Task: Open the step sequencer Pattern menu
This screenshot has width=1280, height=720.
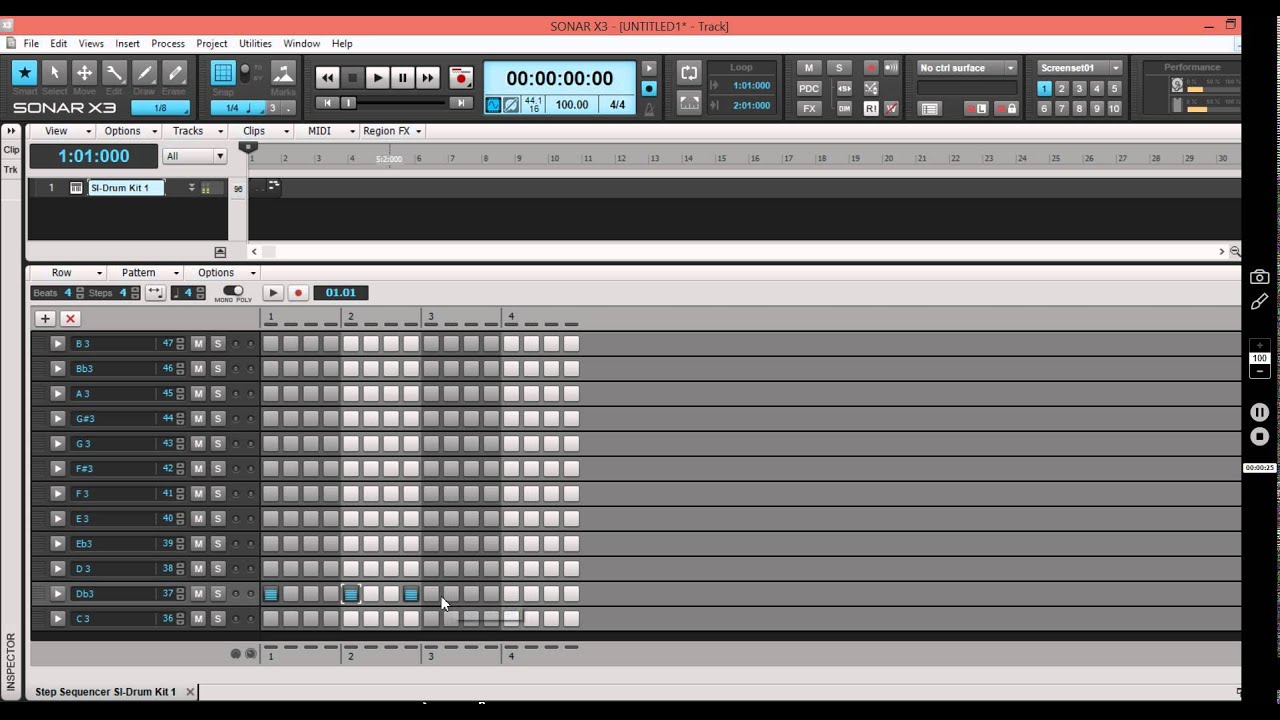Action: click(x=144, y=273)
